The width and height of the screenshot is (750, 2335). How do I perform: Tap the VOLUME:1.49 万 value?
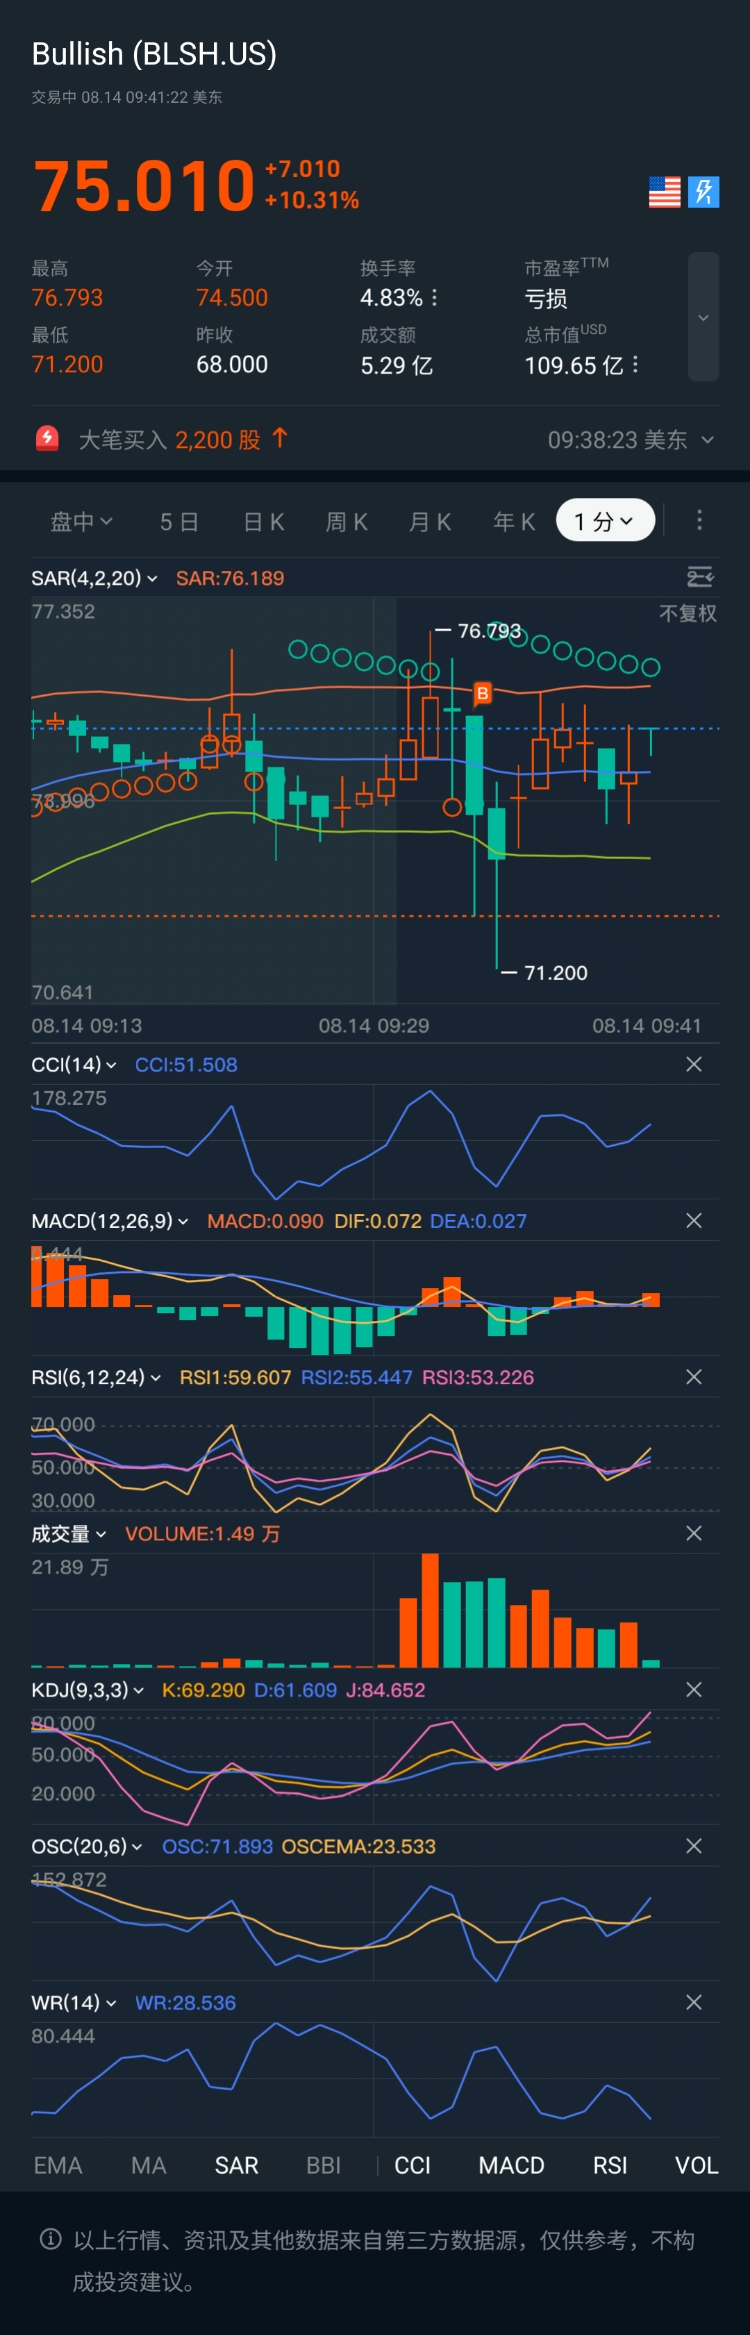202,1533
